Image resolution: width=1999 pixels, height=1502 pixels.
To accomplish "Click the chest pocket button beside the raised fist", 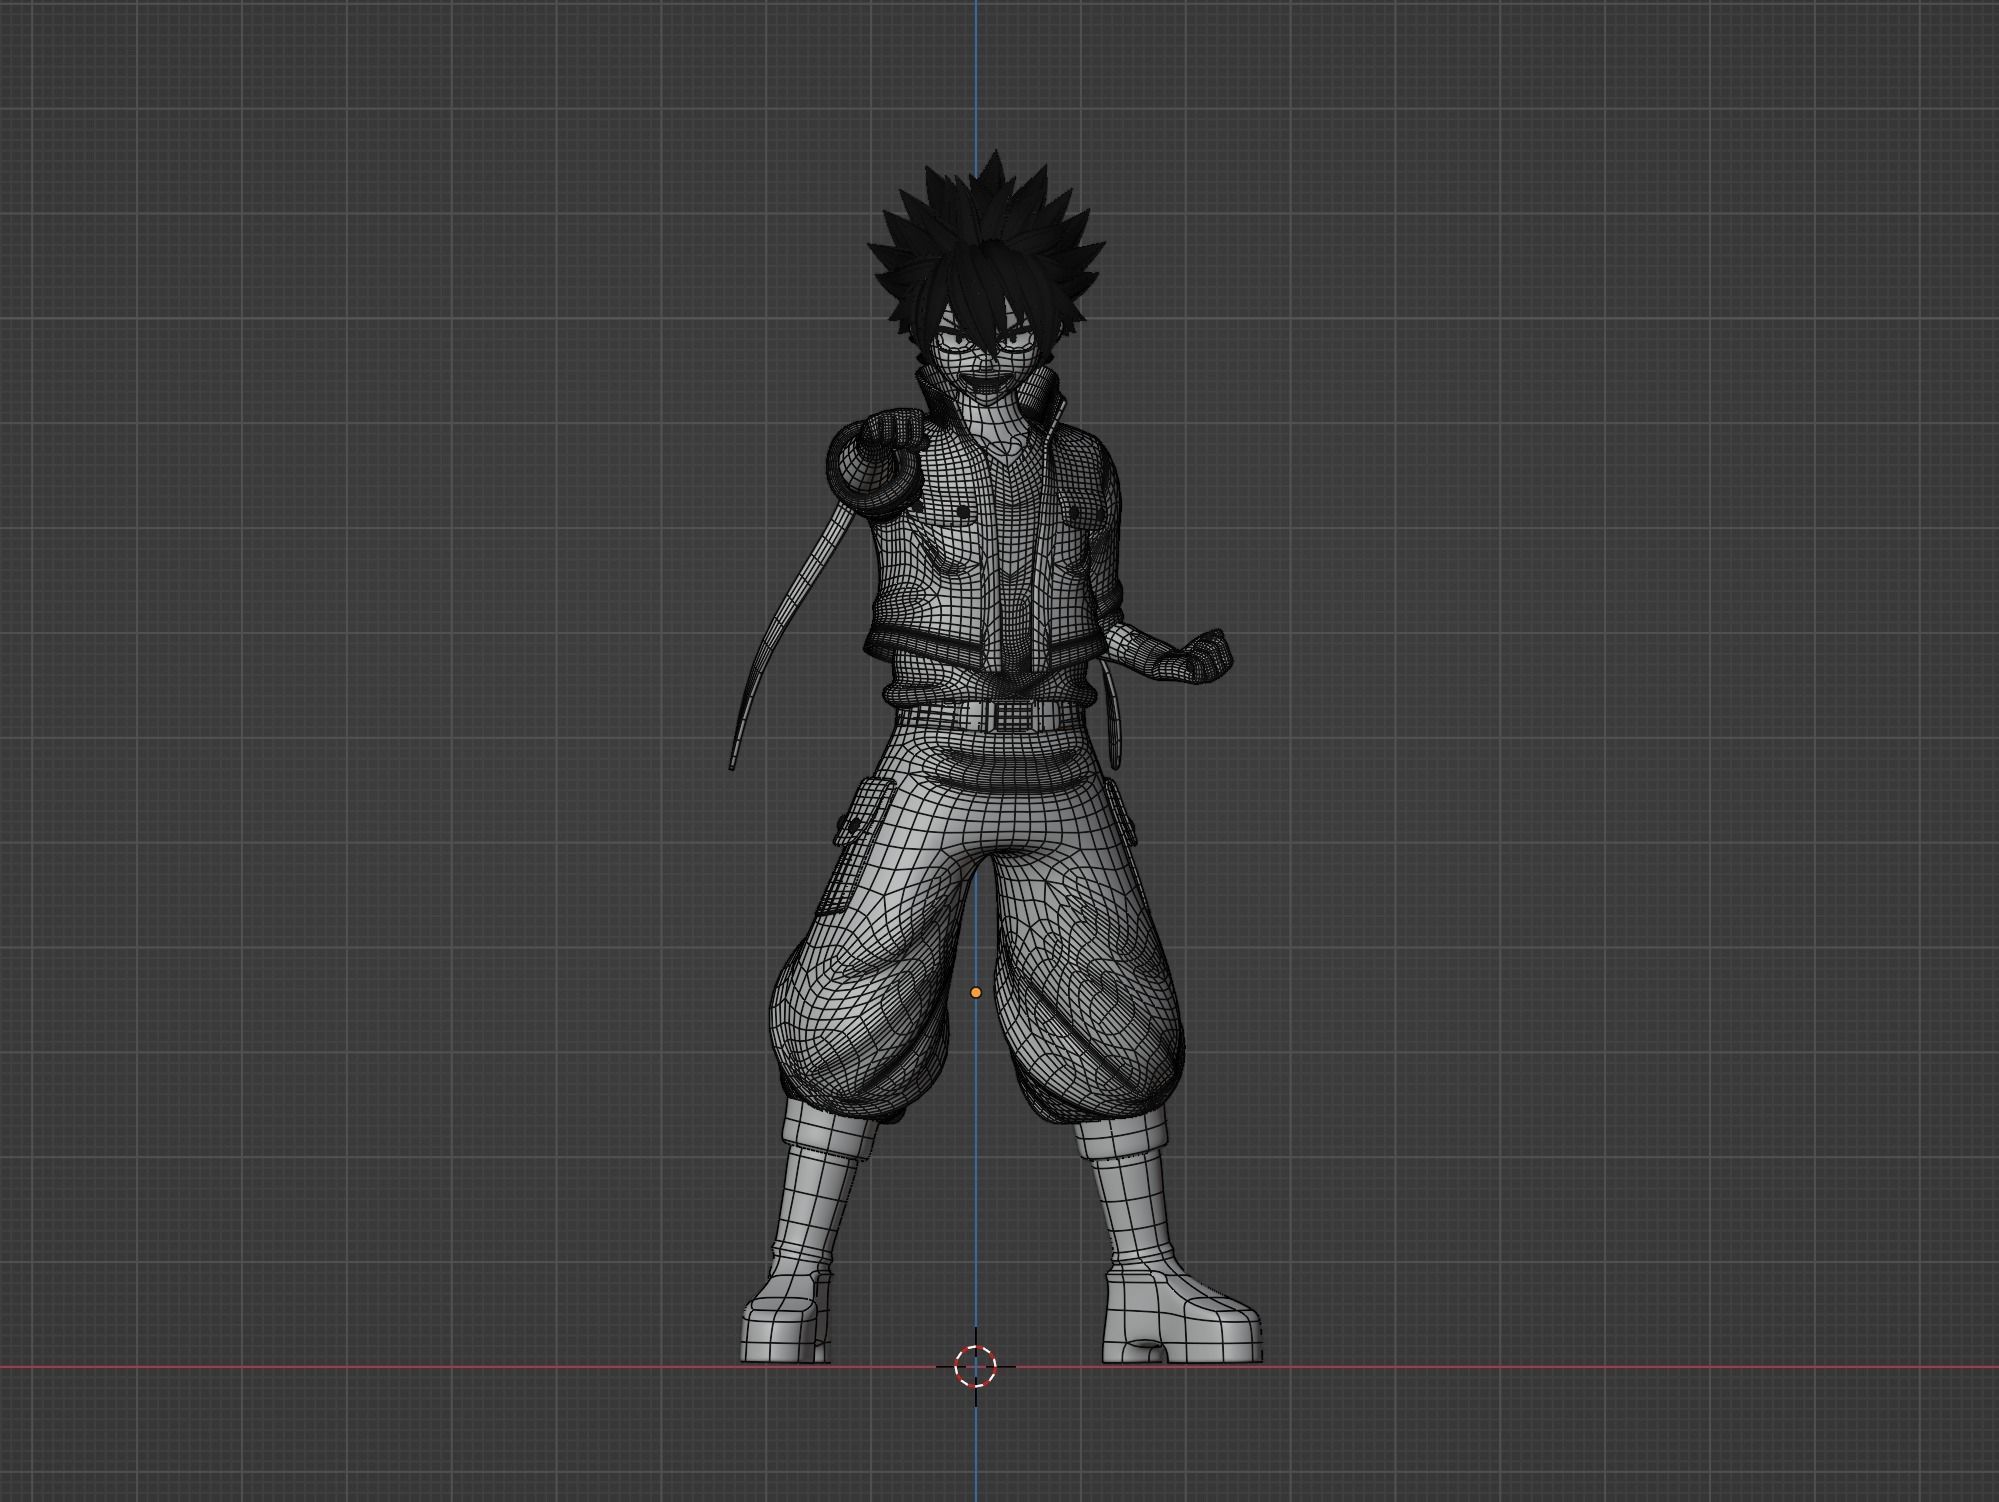I will [x=962, y=512].
